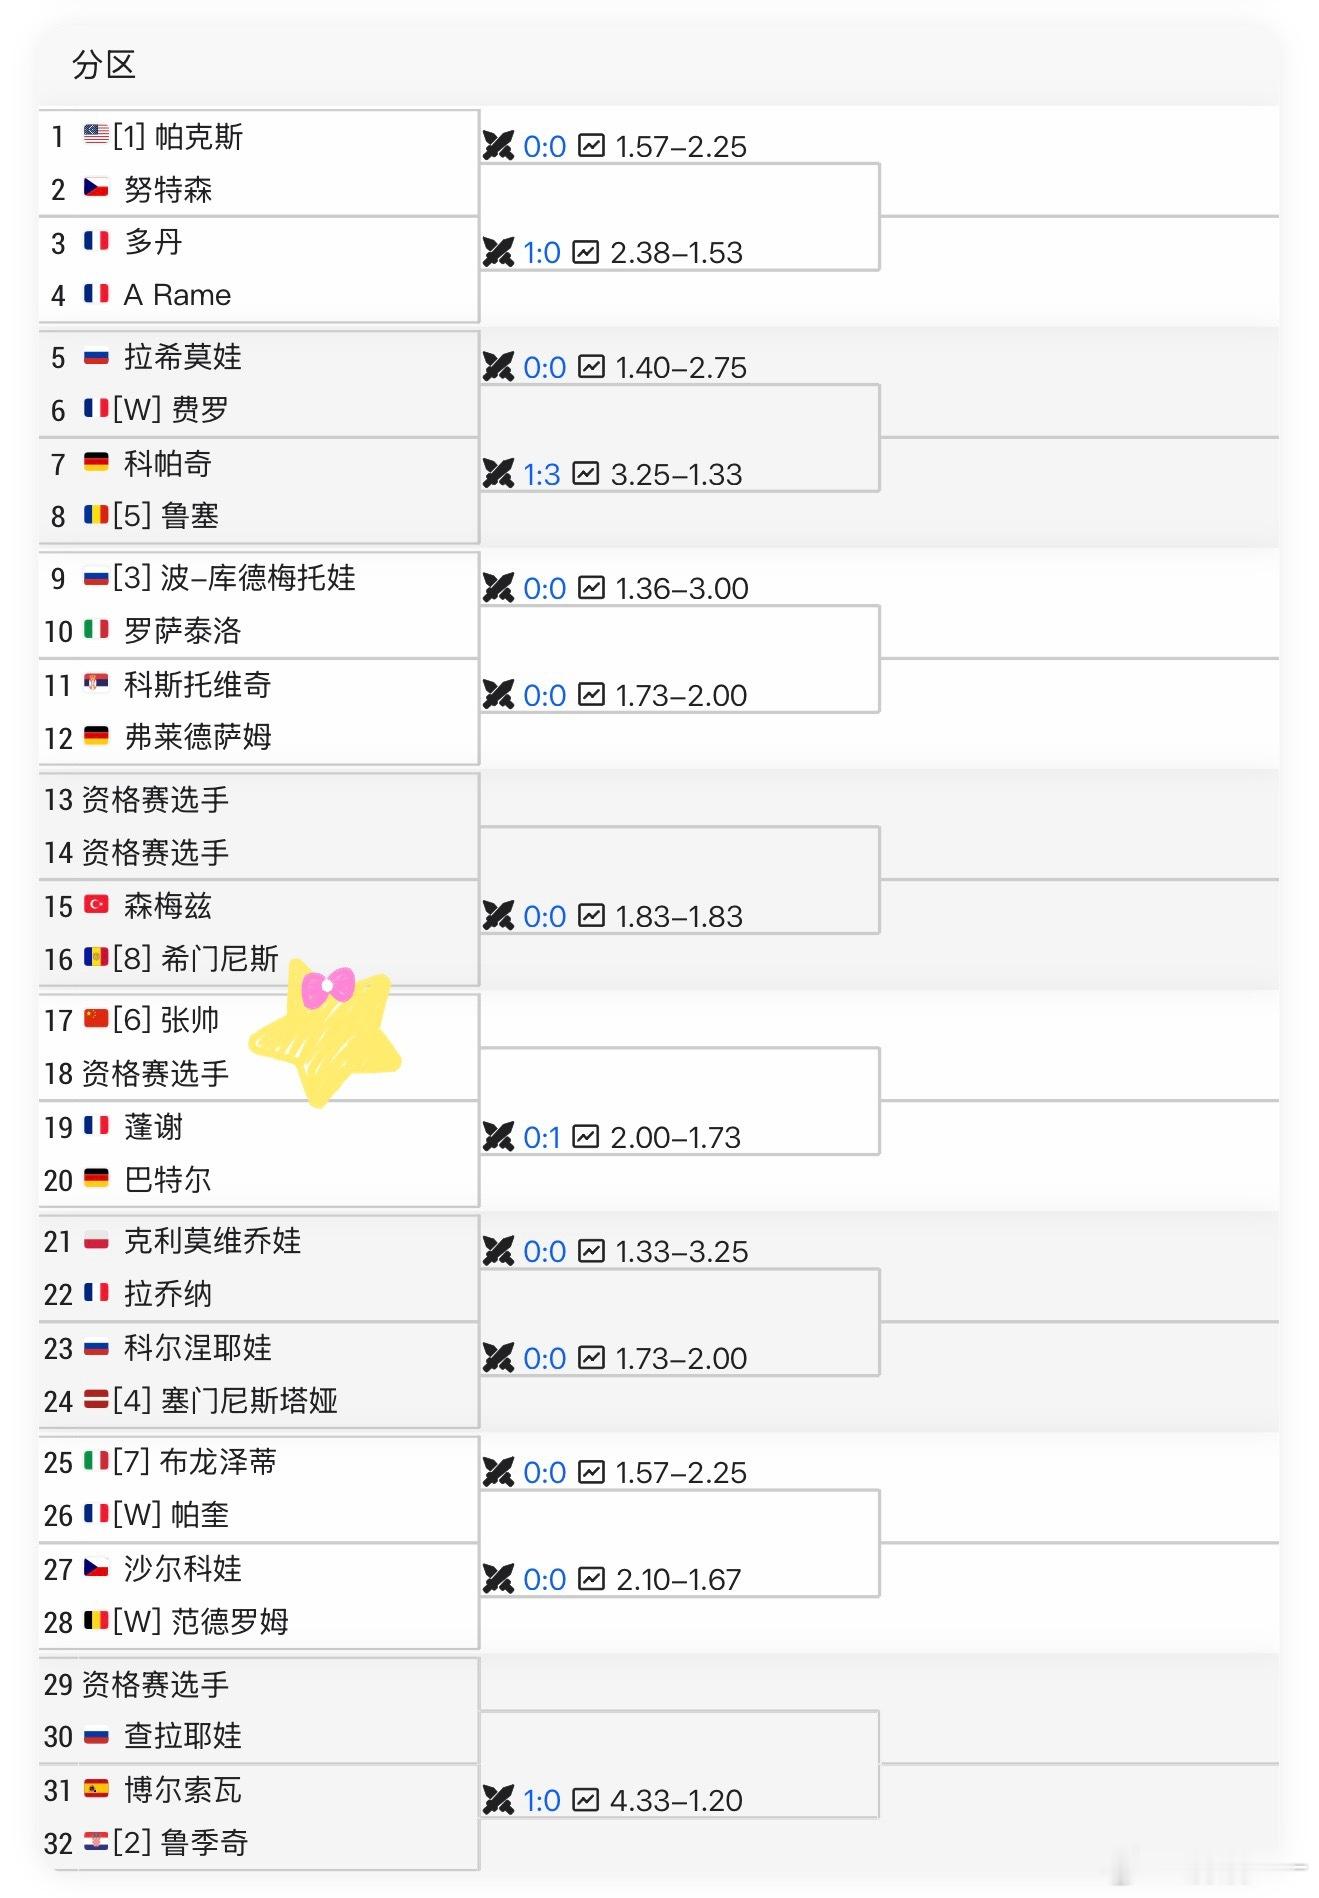Select player 拉希莫娃

click(180, 357)
